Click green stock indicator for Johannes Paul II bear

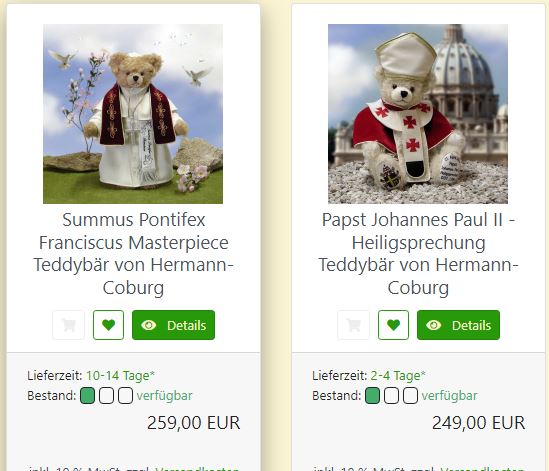(x=373, y=396)
